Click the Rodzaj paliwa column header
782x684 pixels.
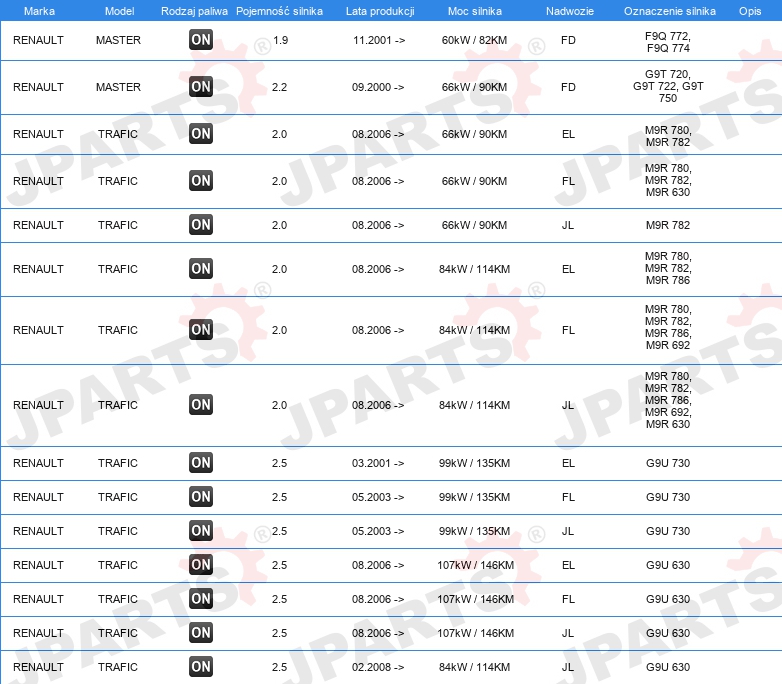click(x=194, y=11)
